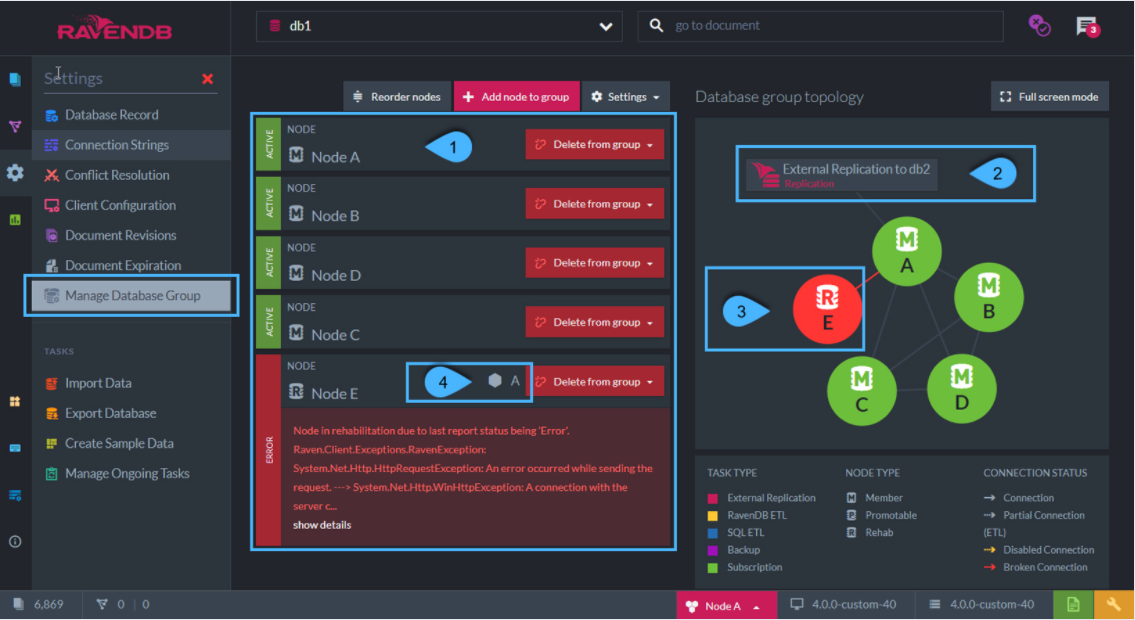
Task: Click the orange wrench icon in the status bar
Action: tap(1113, 604)
